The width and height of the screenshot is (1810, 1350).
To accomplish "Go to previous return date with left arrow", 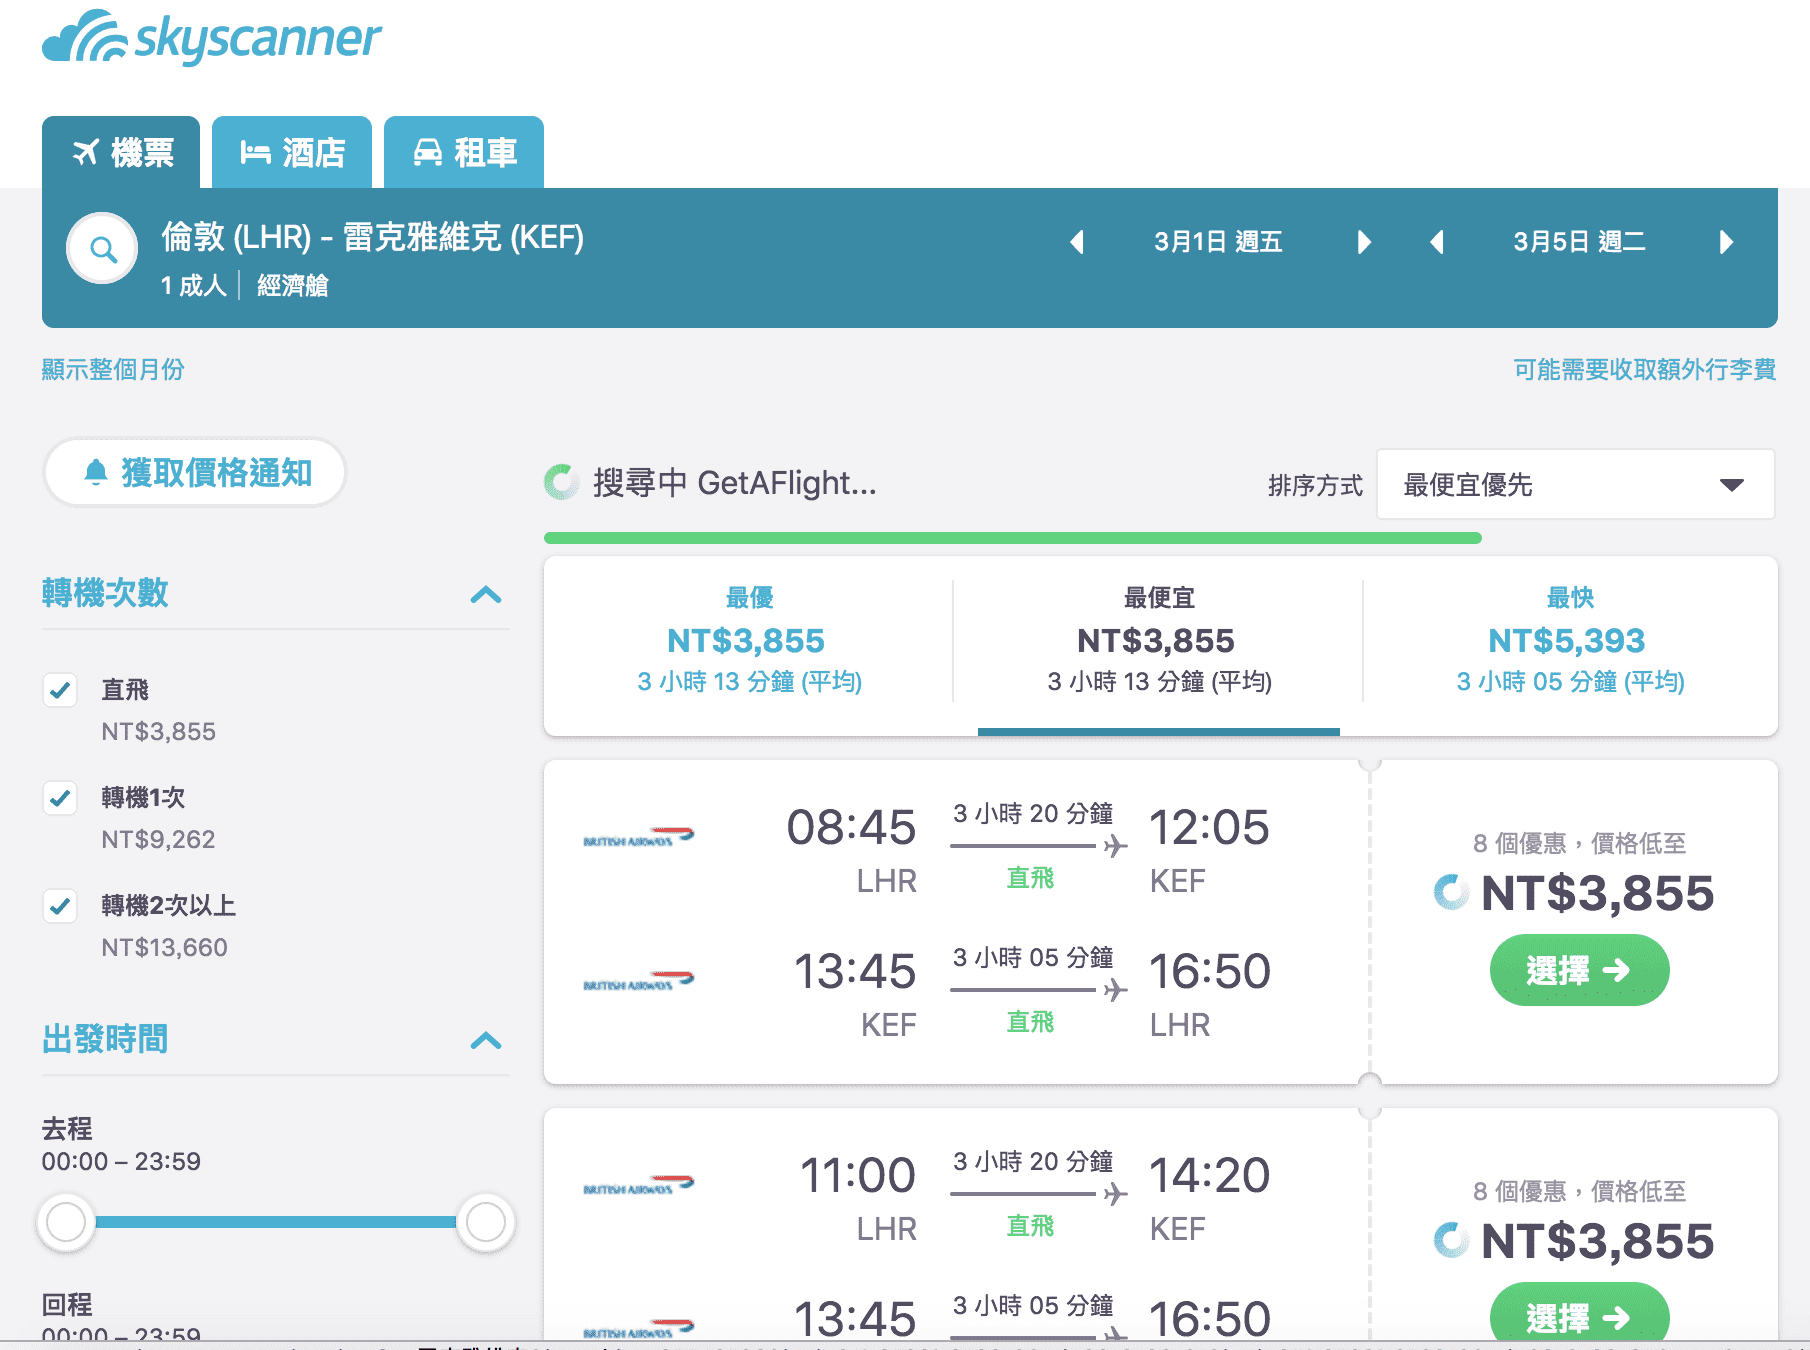I will point(1438,241).
